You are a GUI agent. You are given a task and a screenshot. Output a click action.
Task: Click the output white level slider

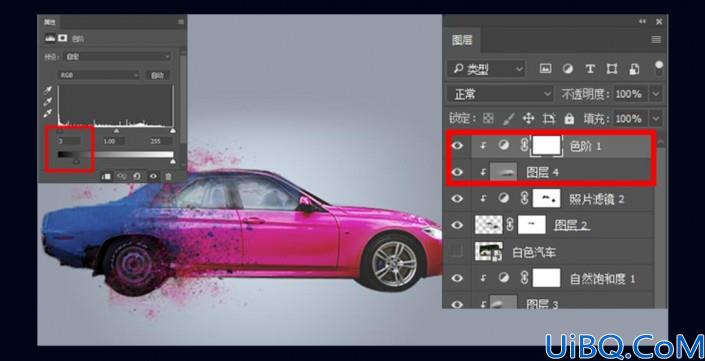(173, 161)
